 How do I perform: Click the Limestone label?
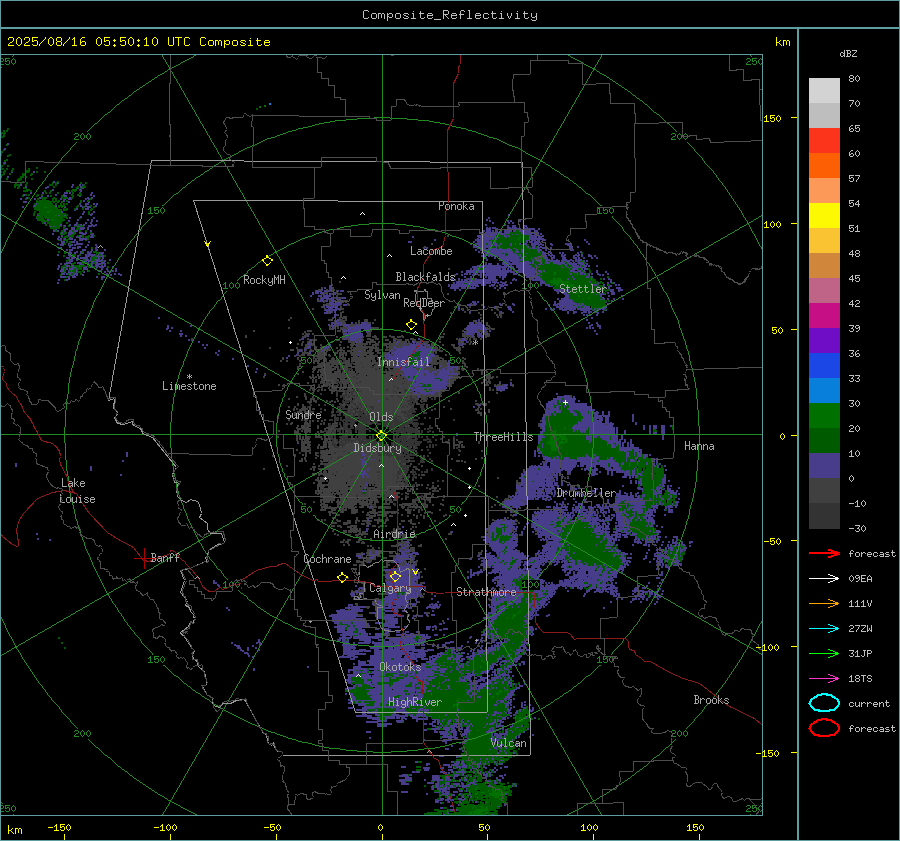[189, 386]
